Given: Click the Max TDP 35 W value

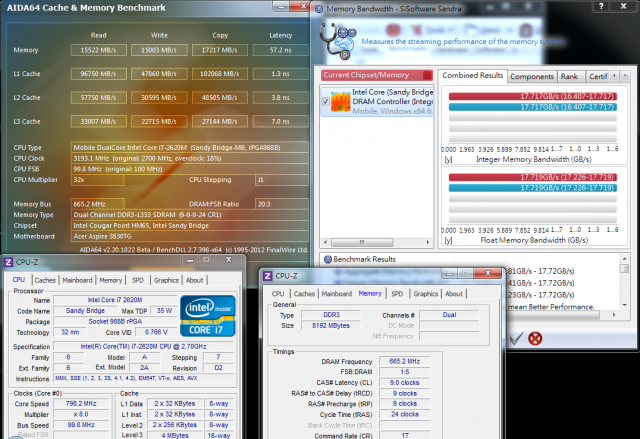Looking at the screenshot, I should click(x=164, y=311).
